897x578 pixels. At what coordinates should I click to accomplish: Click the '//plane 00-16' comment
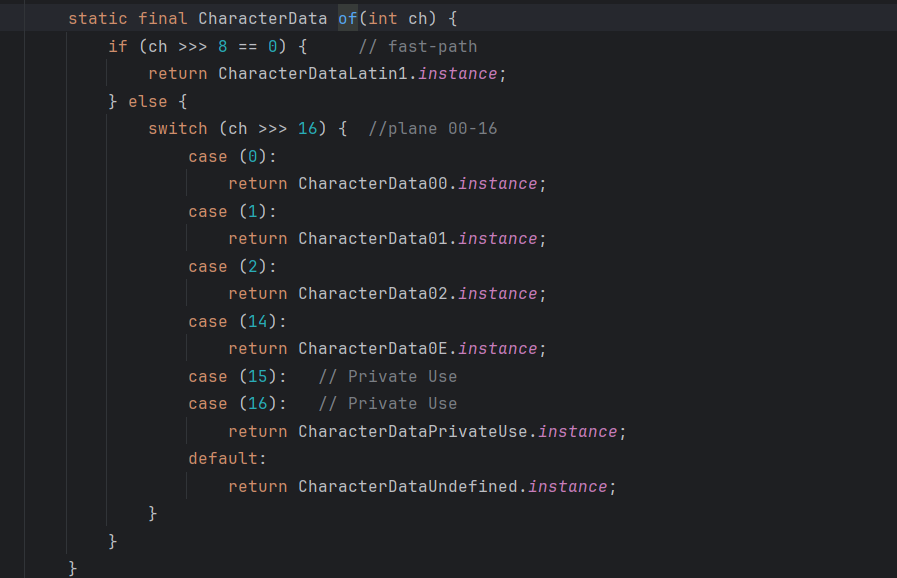432,129
